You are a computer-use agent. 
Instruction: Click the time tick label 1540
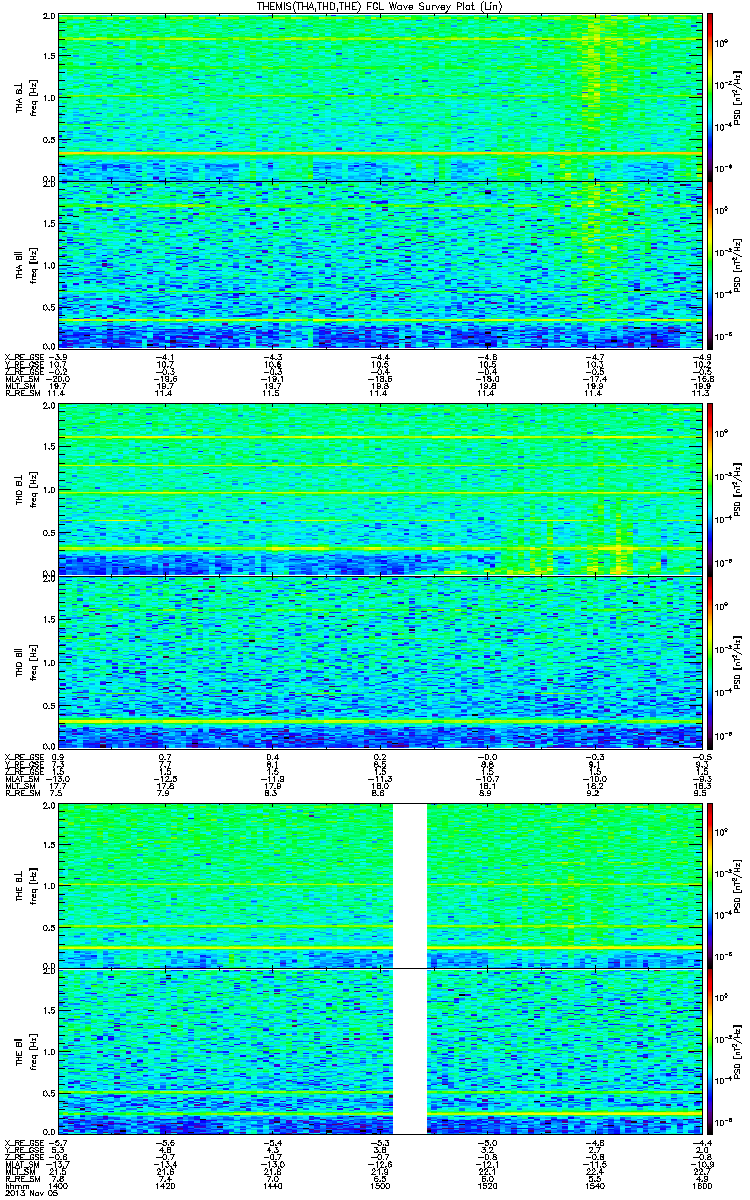593,1185
